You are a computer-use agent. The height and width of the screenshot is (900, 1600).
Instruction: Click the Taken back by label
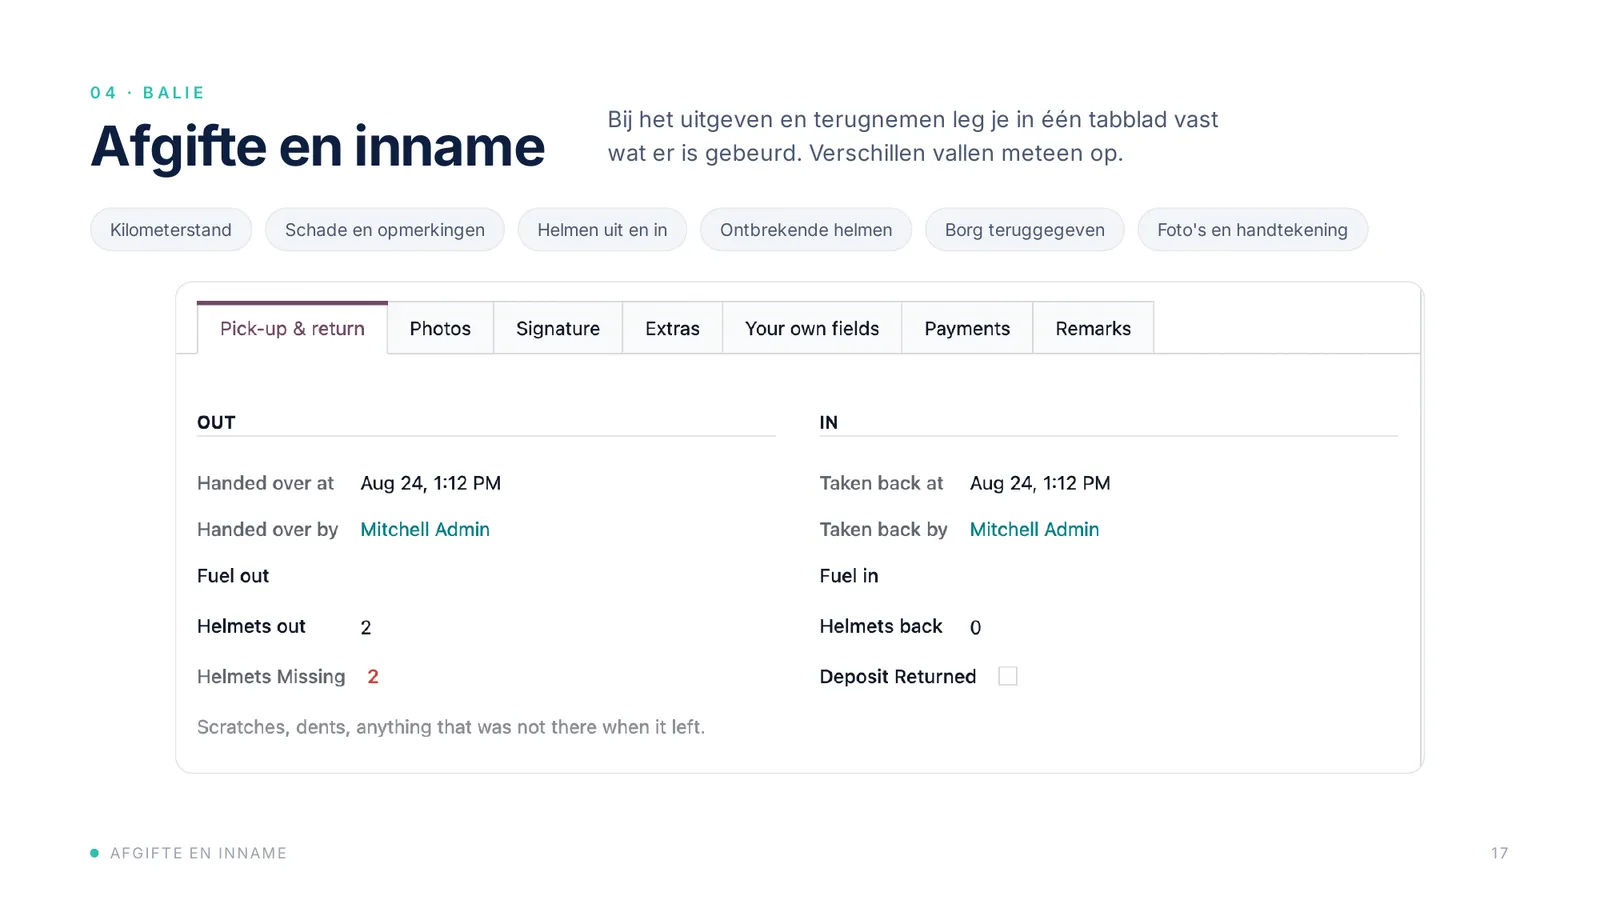pyautogui.click(x=883, y=529)
